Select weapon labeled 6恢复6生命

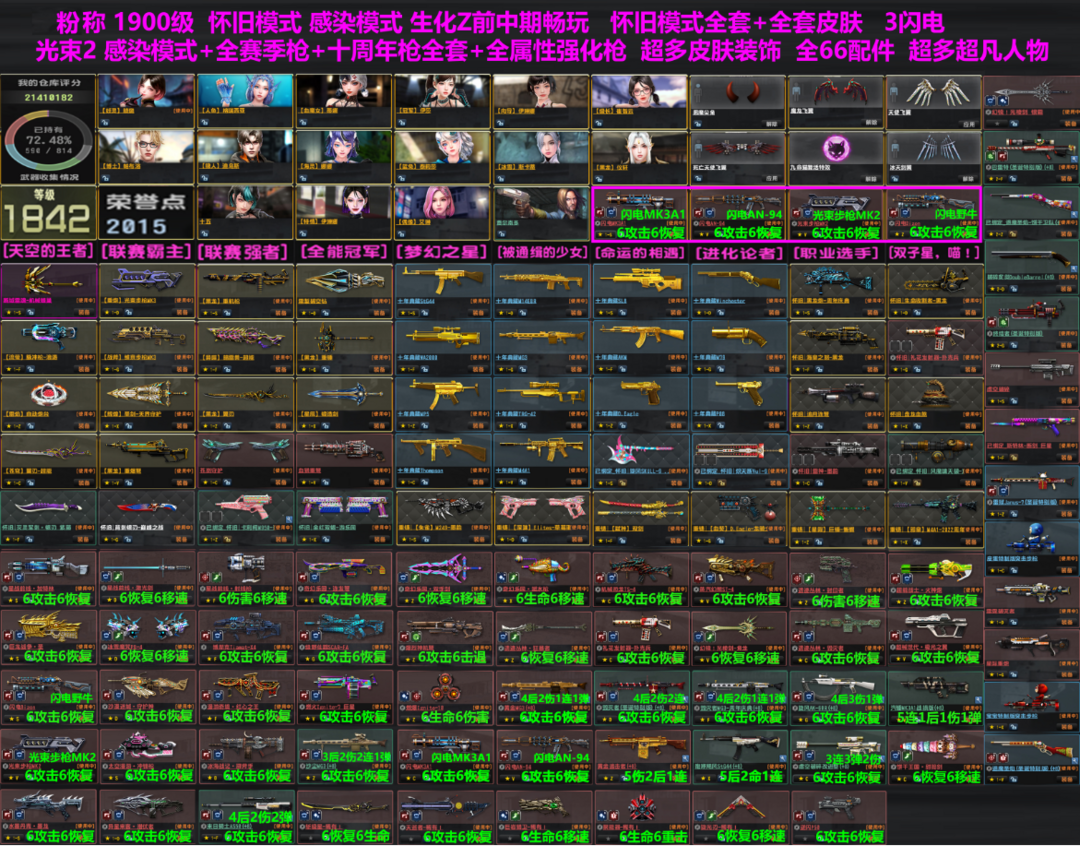[343, 817]
